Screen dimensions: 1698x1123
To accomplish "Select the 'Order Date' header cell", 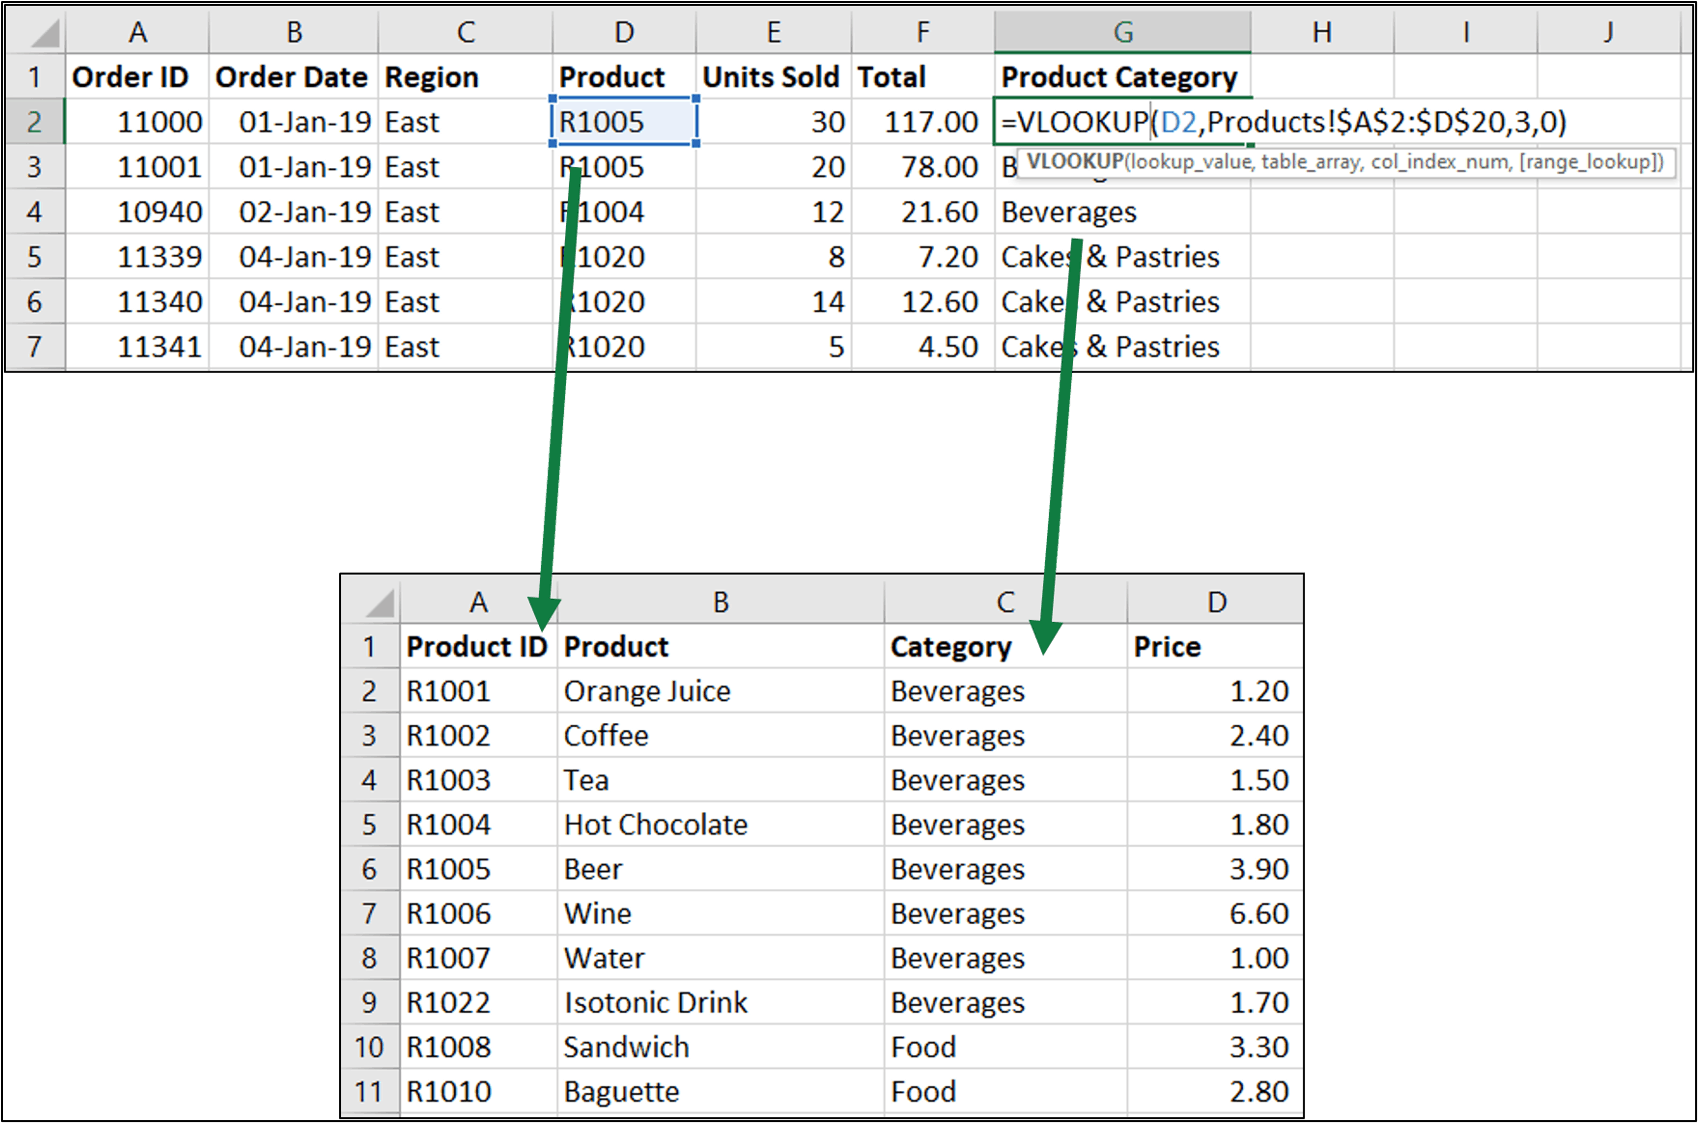I will (293, 77).
